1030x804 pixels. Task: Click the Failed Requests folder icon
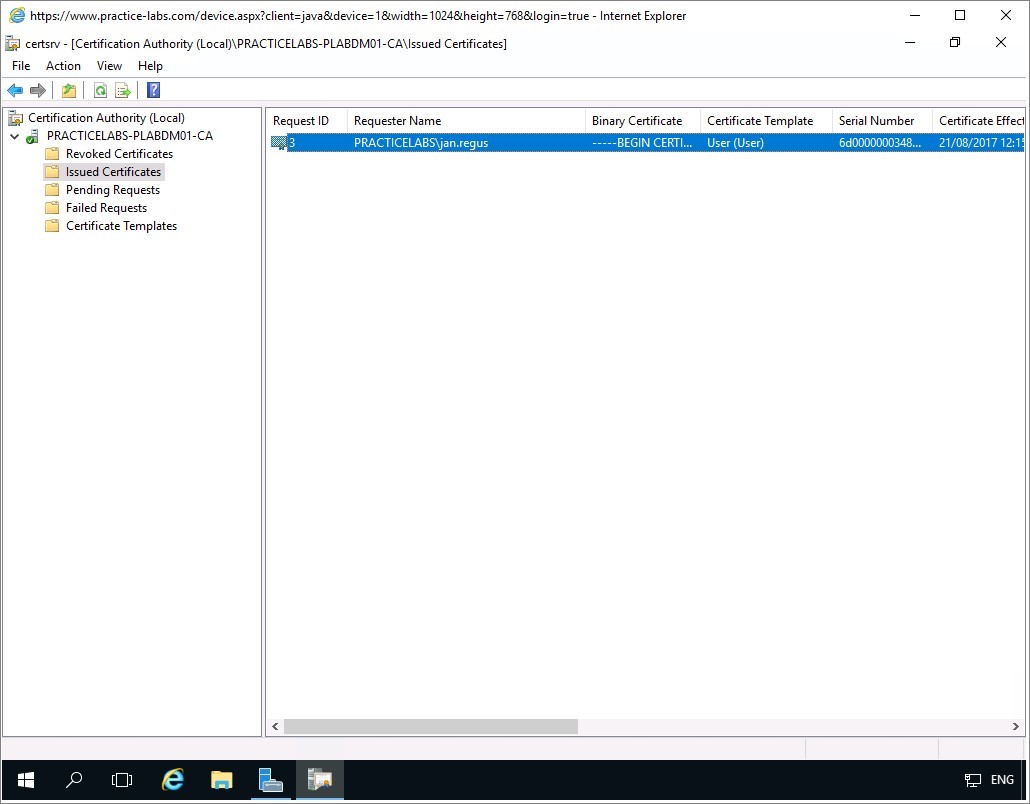(x=52, y=208)
